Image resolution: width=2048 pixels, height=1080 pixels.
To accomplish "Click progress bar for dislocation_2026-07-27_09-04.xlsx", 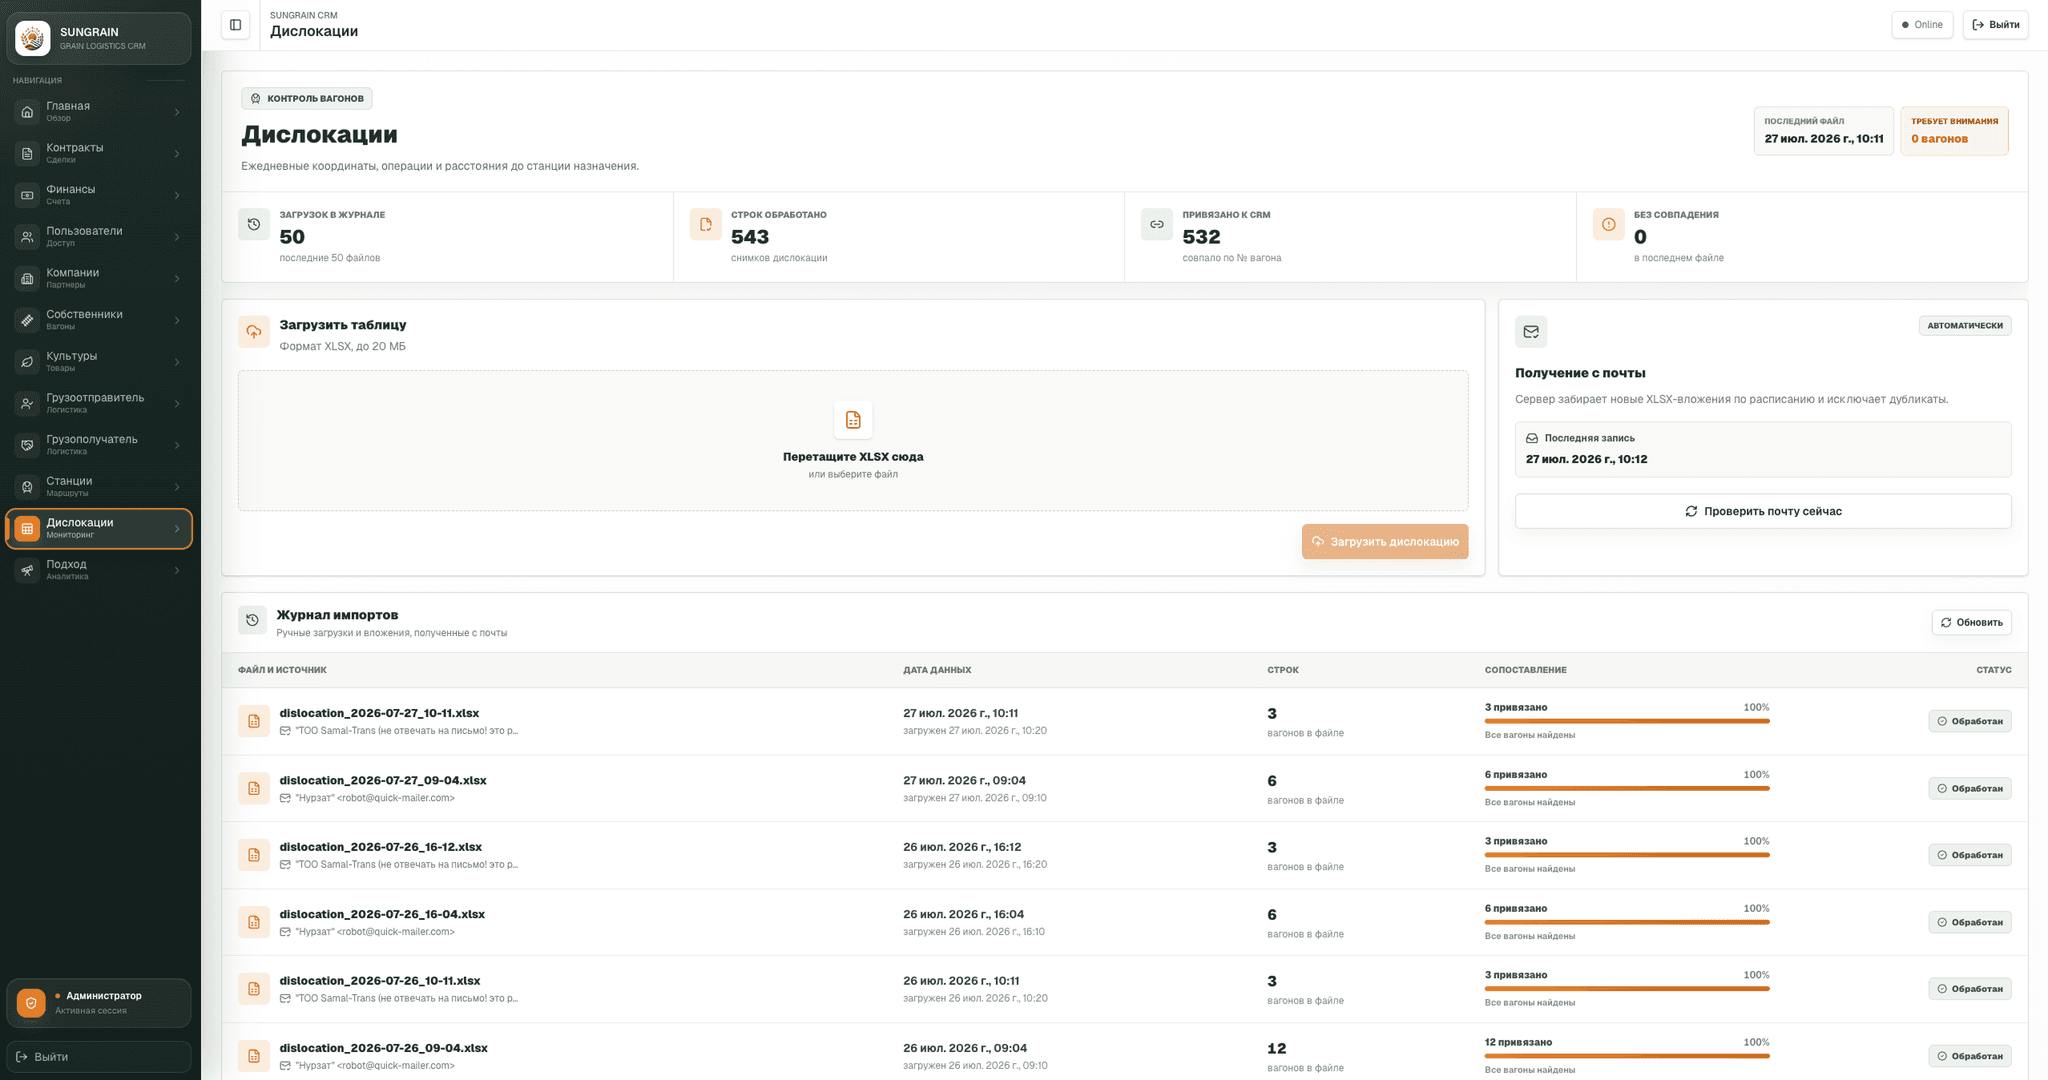I will (x=1627, y=788).
